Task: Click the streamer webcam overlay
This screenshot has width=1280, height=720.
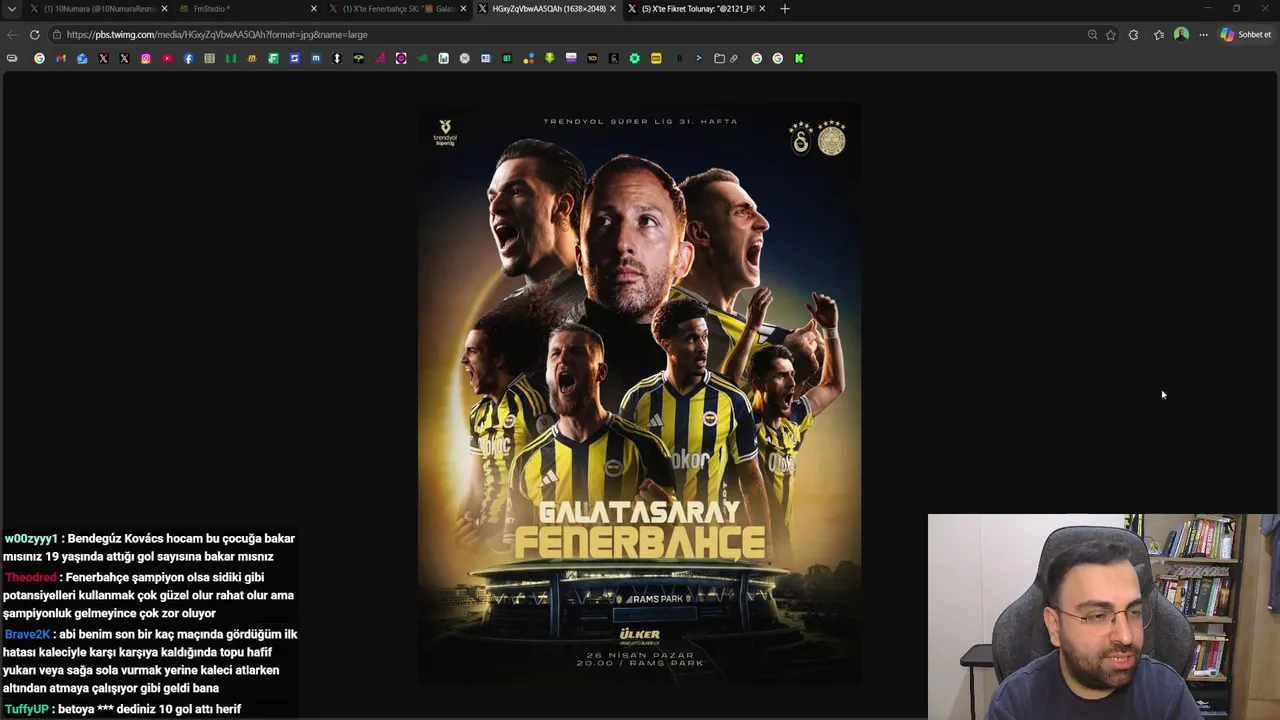Action: (1103, 617)
